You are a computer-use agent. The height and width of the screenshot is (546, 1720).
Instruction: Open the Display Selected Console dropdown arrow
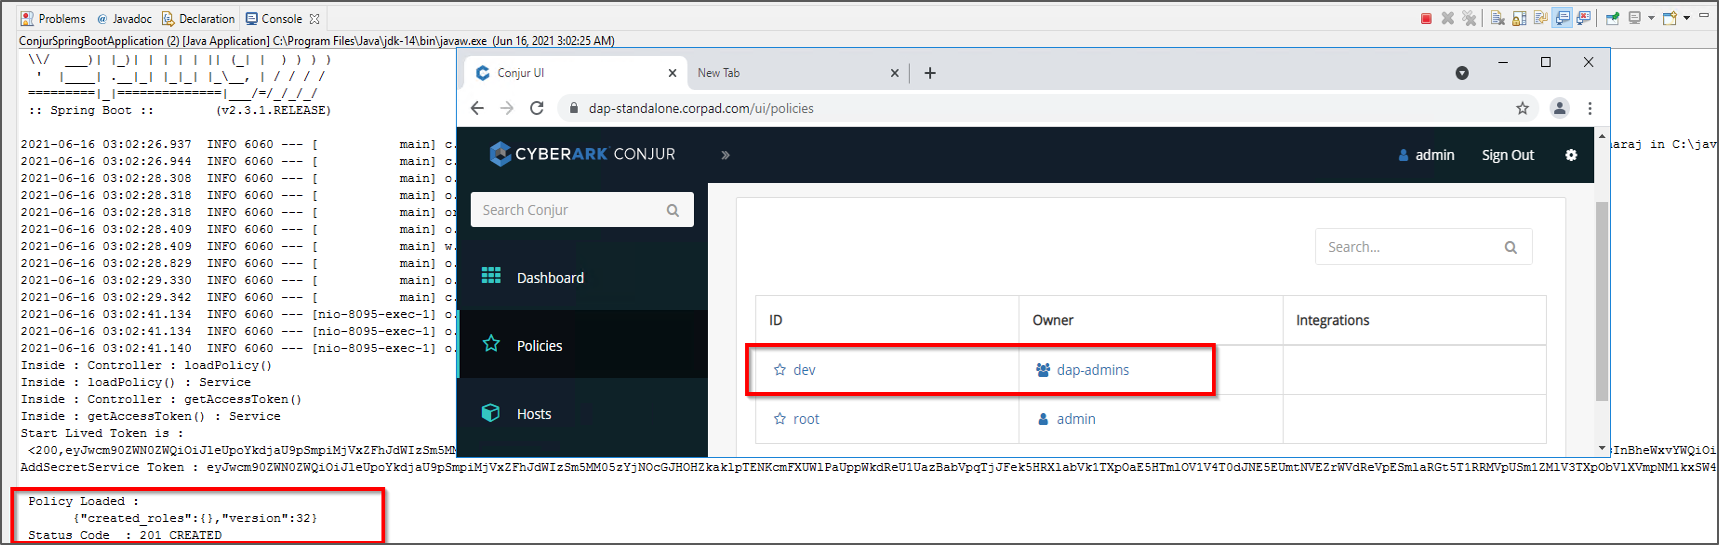[1651, 18]
